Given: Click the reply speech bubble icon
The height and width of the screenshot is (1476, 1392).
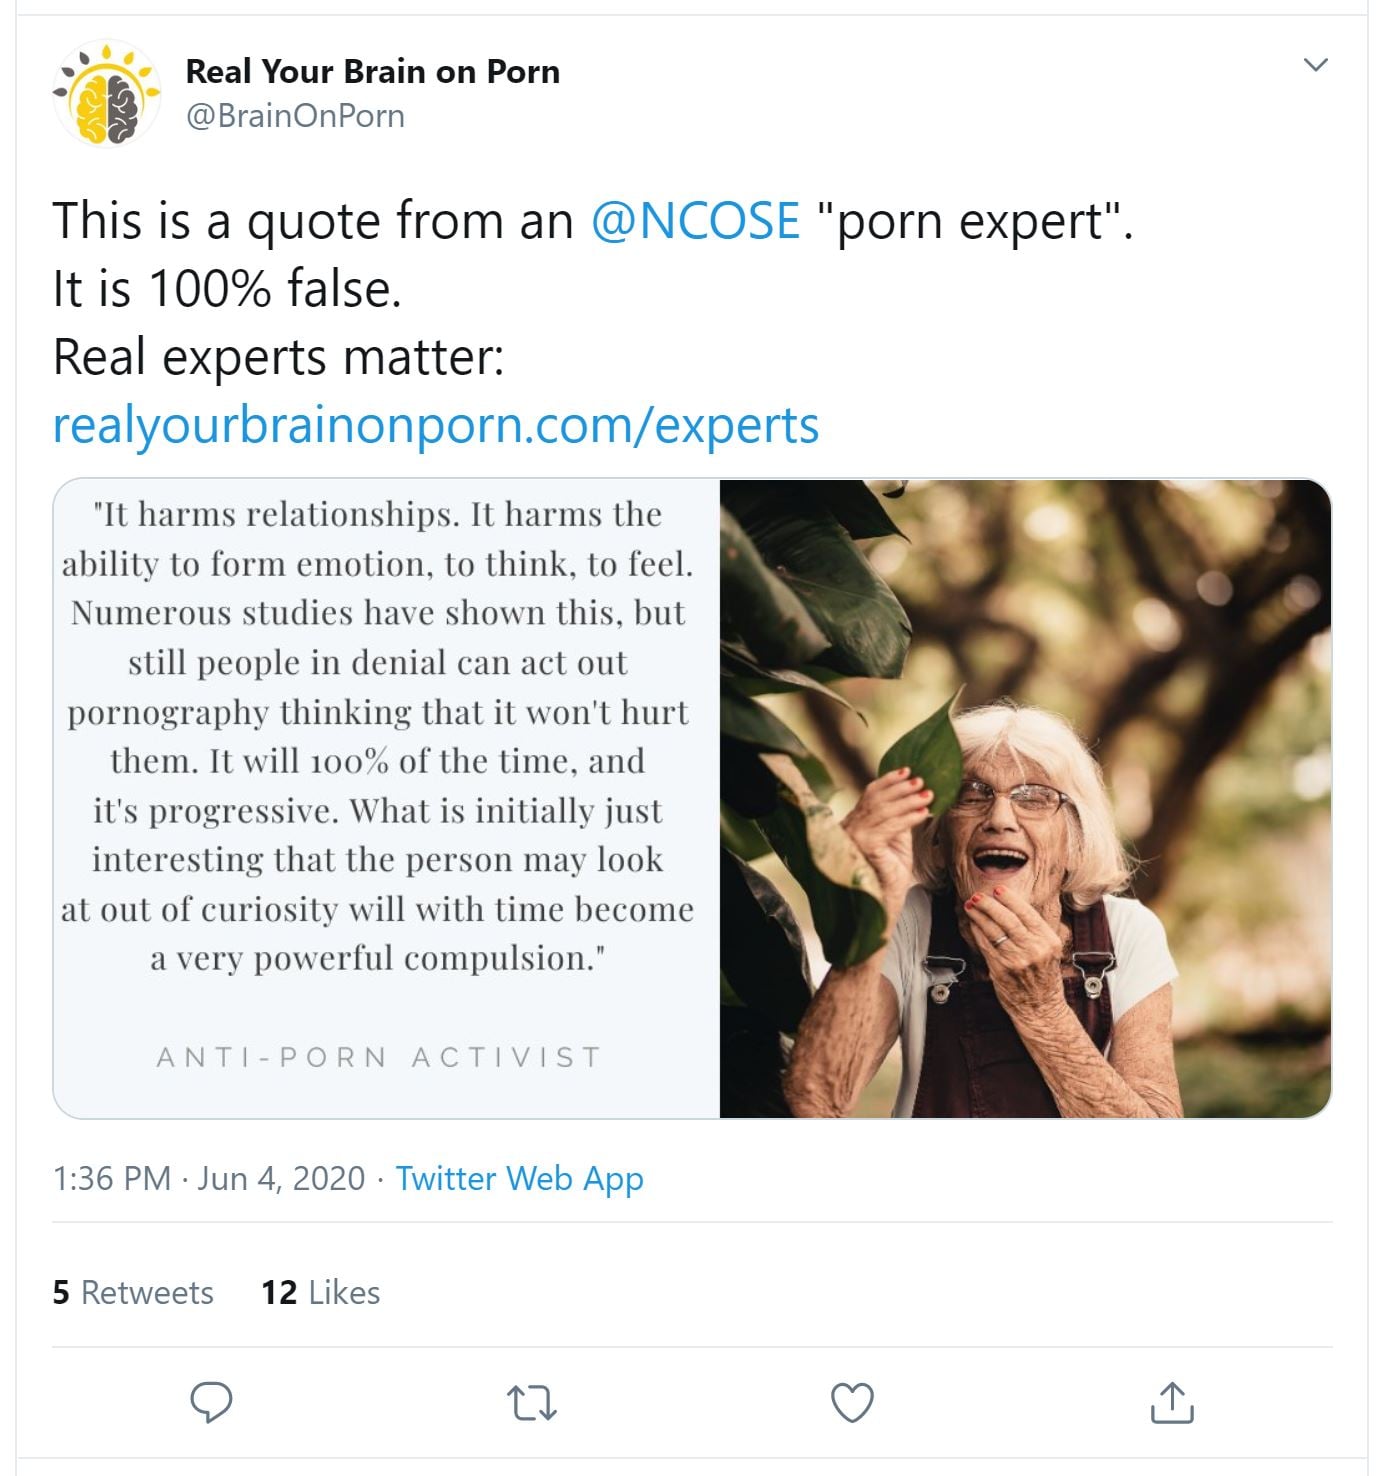Looking at the screenshot, I should click(211, 1402).
